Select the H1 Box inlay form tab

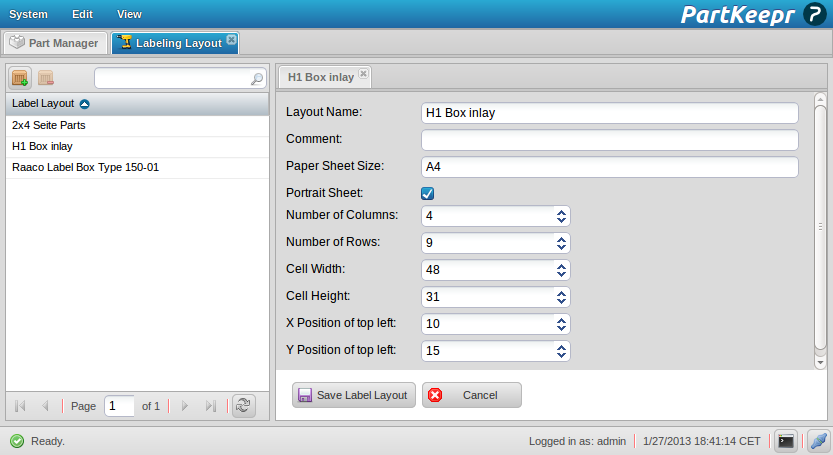tap(325, 77)
